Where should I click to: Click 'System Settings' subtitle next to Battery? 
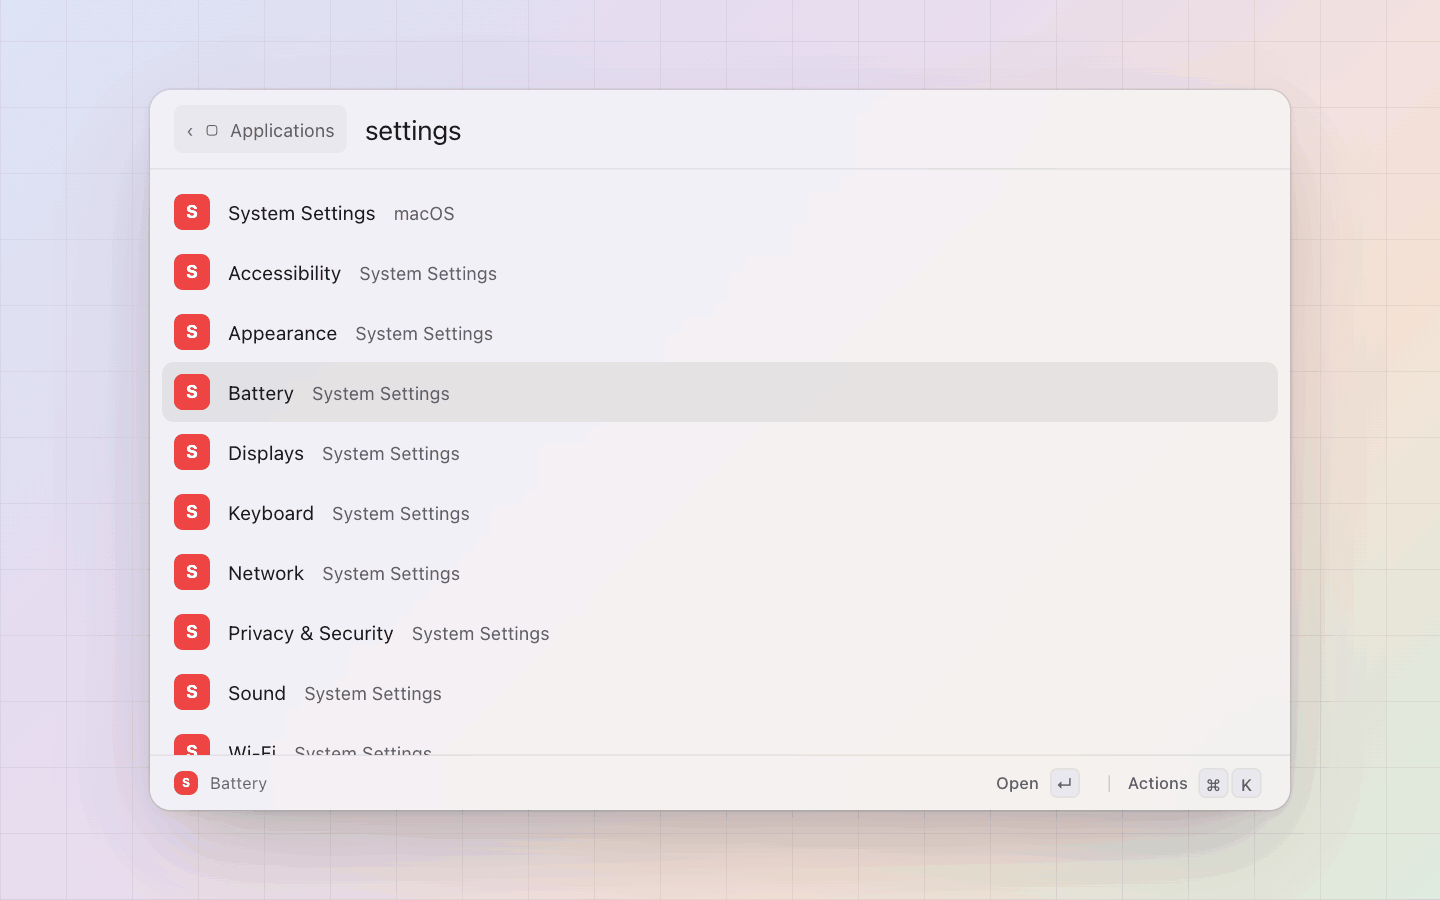coord(381,394)
